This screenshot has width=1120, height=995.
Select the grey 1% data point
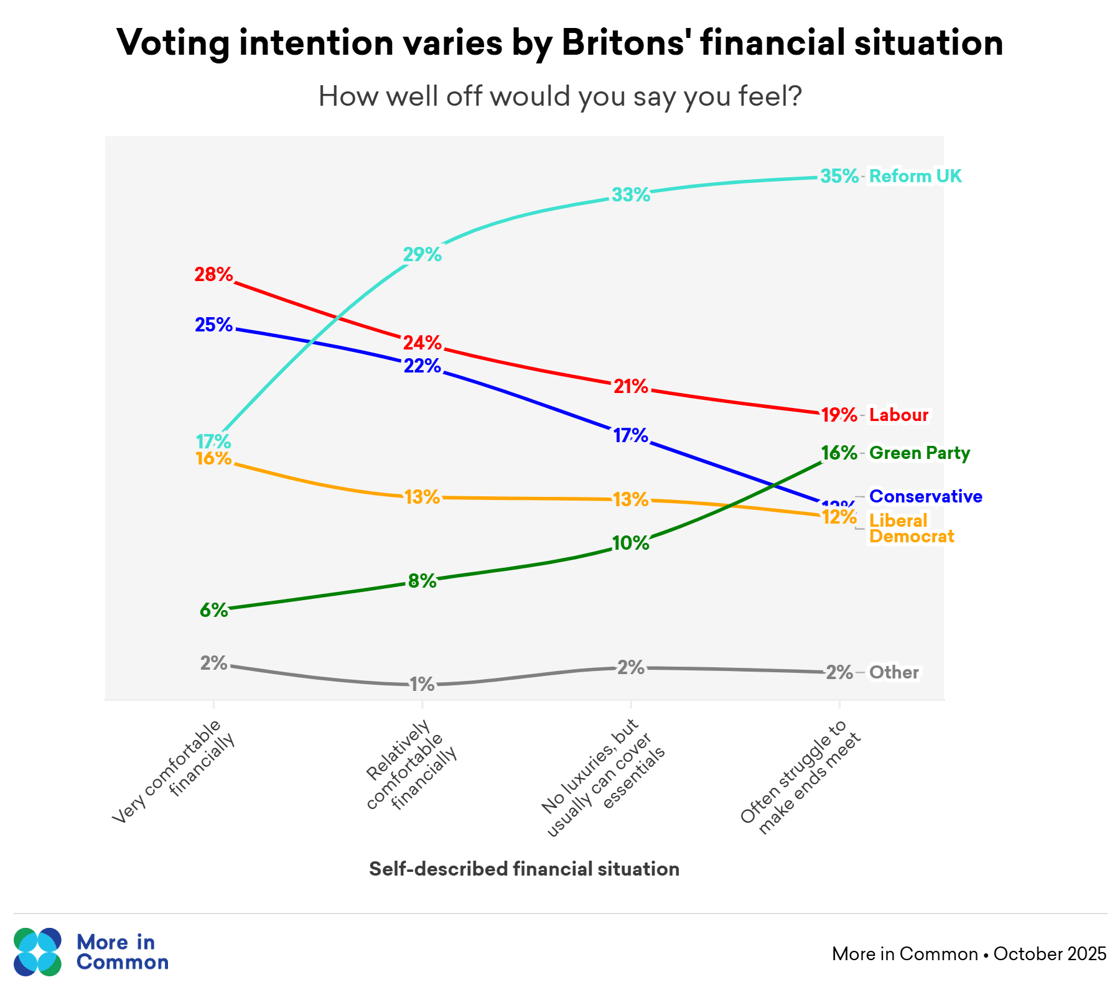422,685
